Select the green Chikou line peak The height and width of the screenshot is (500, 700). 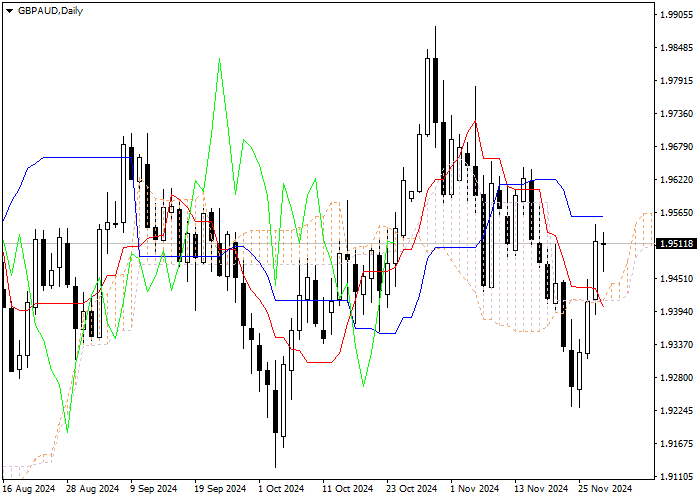tap(219, 59)
